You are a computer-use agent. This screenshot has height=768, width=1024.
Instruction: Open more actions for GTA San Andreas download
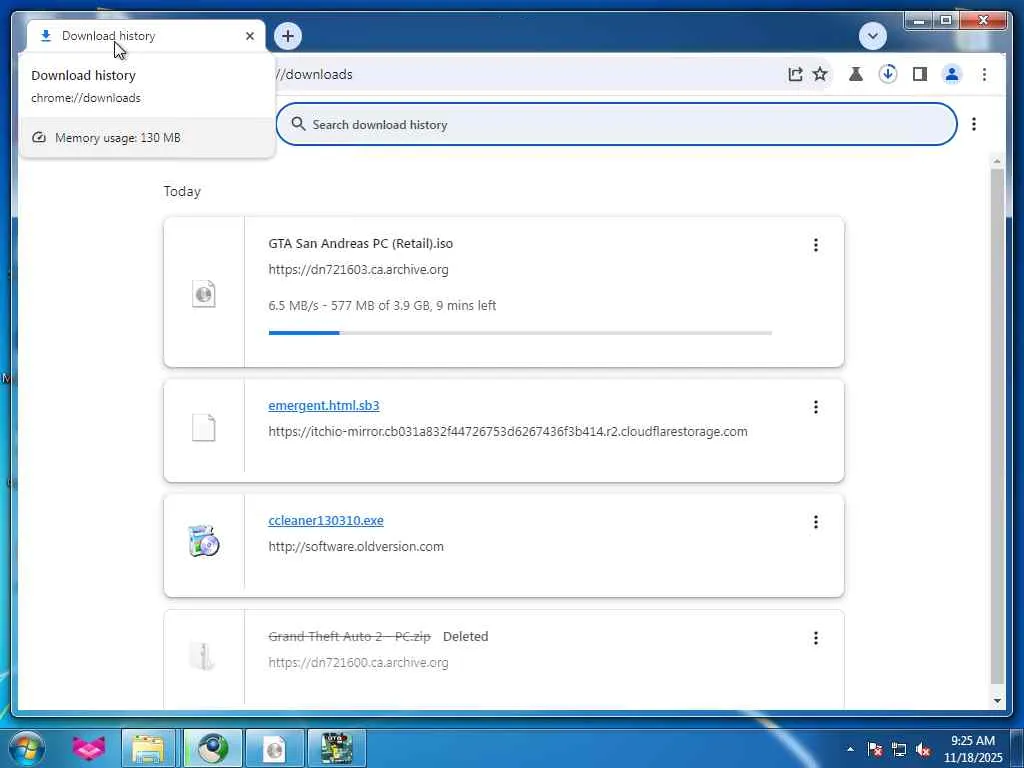pos(816,245)
